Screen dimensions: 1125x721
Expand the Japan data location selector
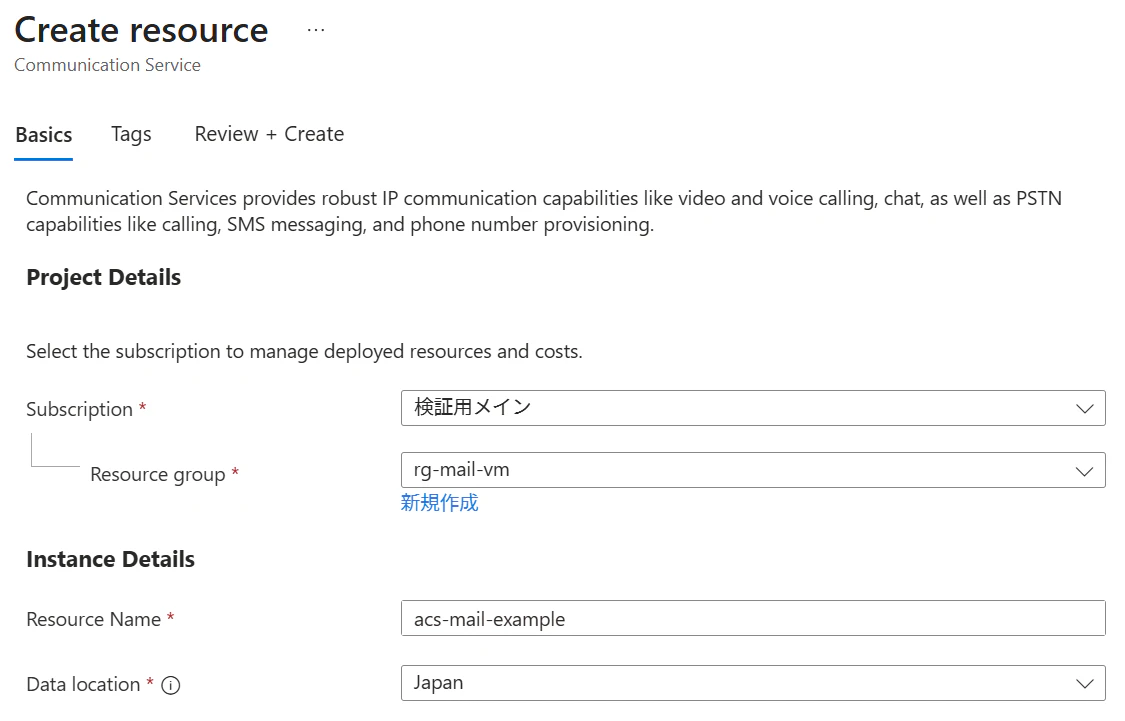pyautogui.click(x=740, y=684)
